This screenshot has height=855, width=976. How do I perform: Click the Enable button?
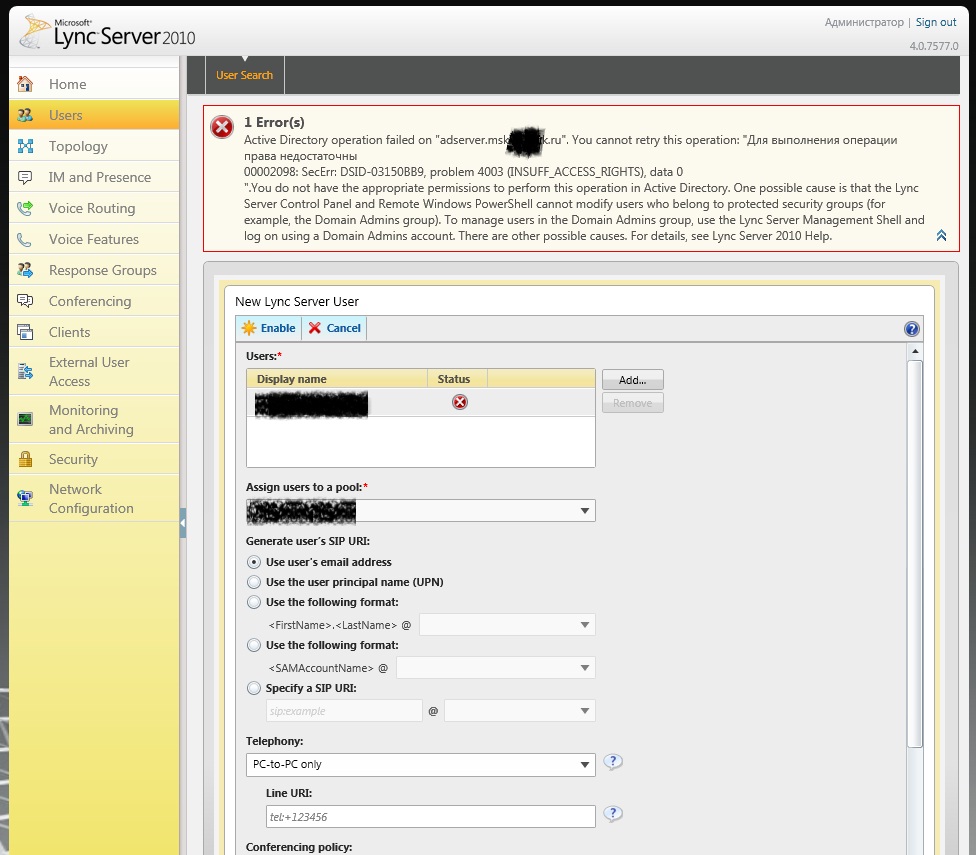269,328
